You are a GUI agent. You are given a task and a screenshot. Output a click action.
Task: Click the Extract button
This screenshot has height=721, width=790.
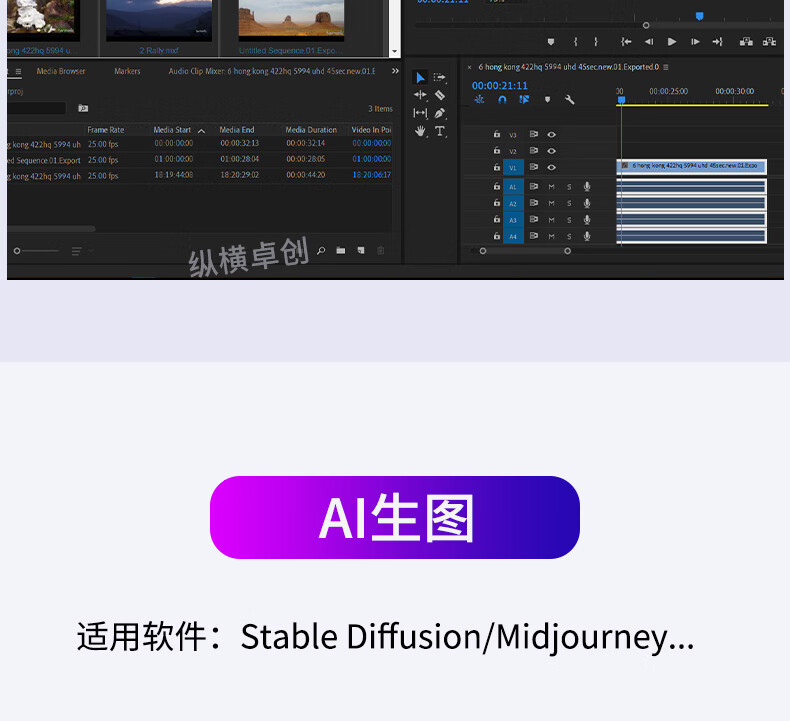(x=769, y=42)
